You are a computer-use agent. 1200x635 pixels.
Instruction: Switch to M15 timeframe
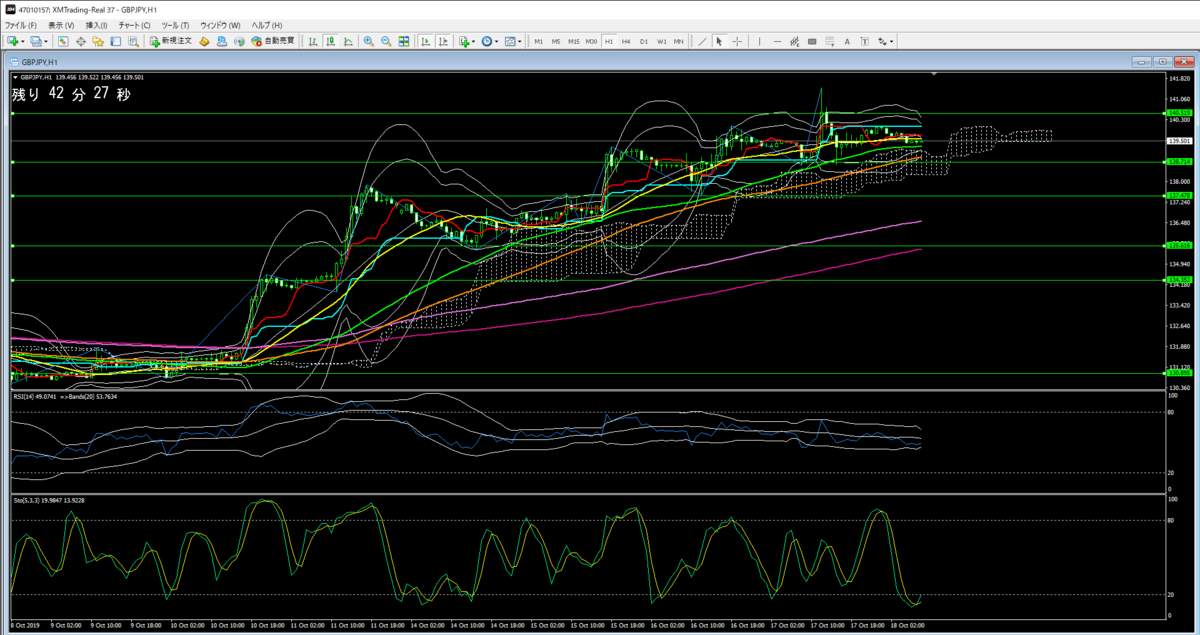[574, 41]
